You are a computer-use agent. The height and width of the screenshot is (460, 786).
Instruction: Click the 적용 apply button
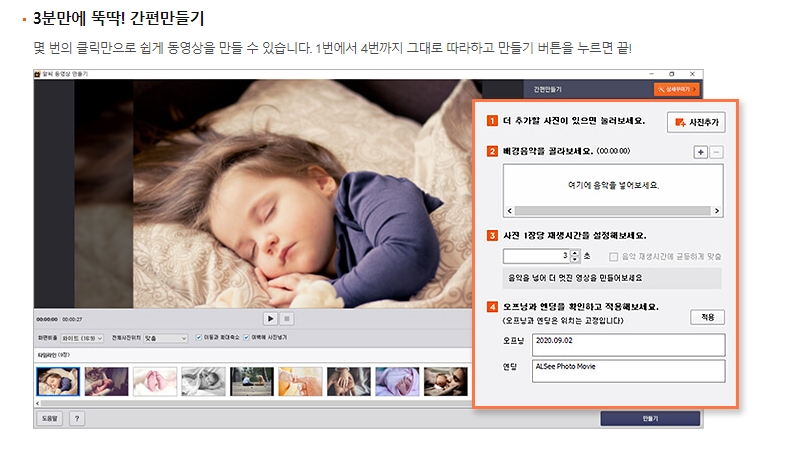tap(707, 317)
